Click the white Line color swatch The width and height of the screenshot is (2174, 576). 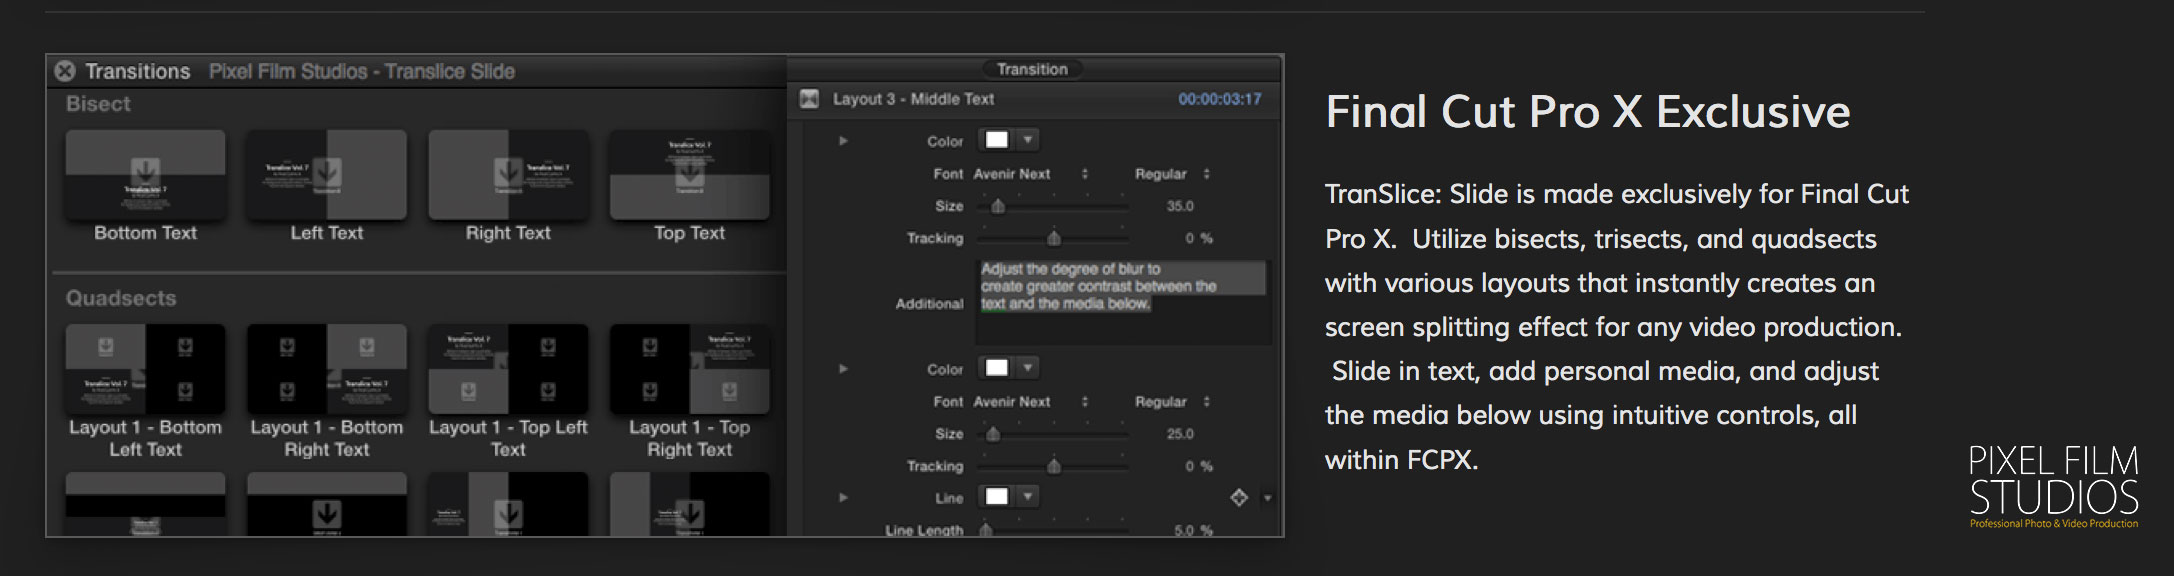(x=997, y=496)
